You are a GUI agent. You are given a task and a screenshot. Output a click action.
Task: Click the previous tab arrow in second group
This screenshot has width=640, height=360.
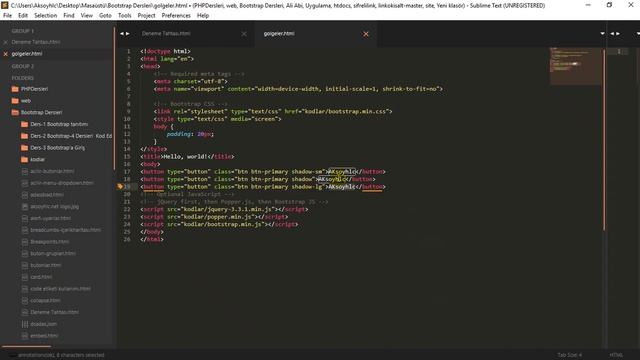[x=612, y=33]
